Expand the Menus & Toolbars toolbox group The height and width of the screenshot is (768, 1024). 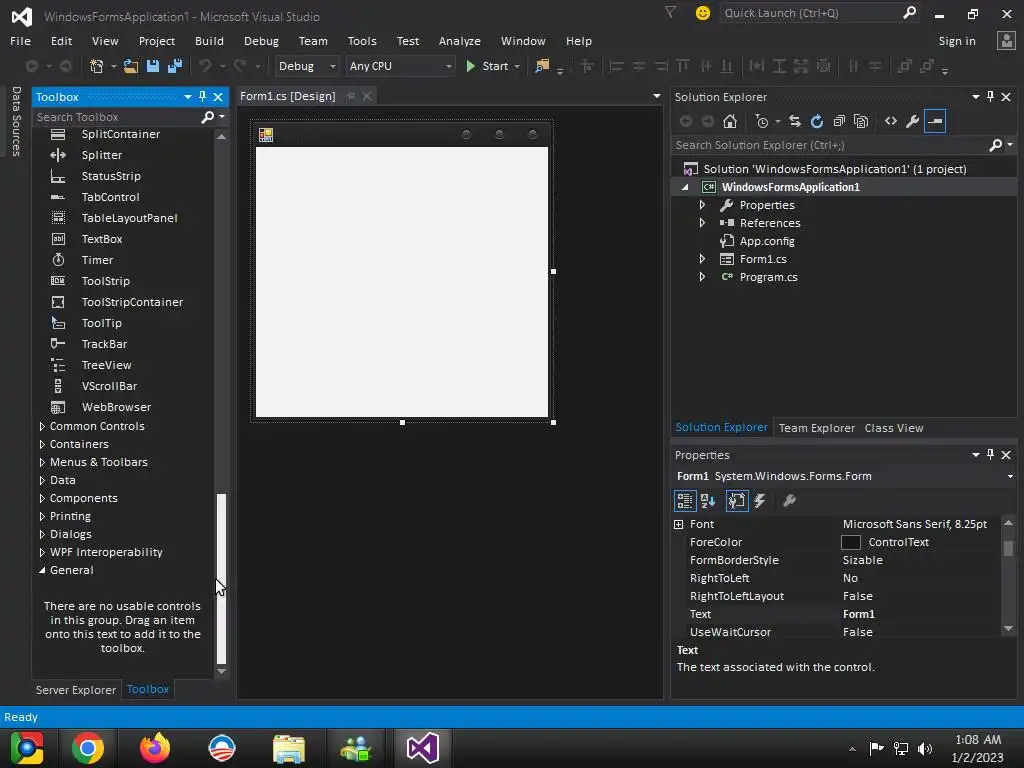42,462
